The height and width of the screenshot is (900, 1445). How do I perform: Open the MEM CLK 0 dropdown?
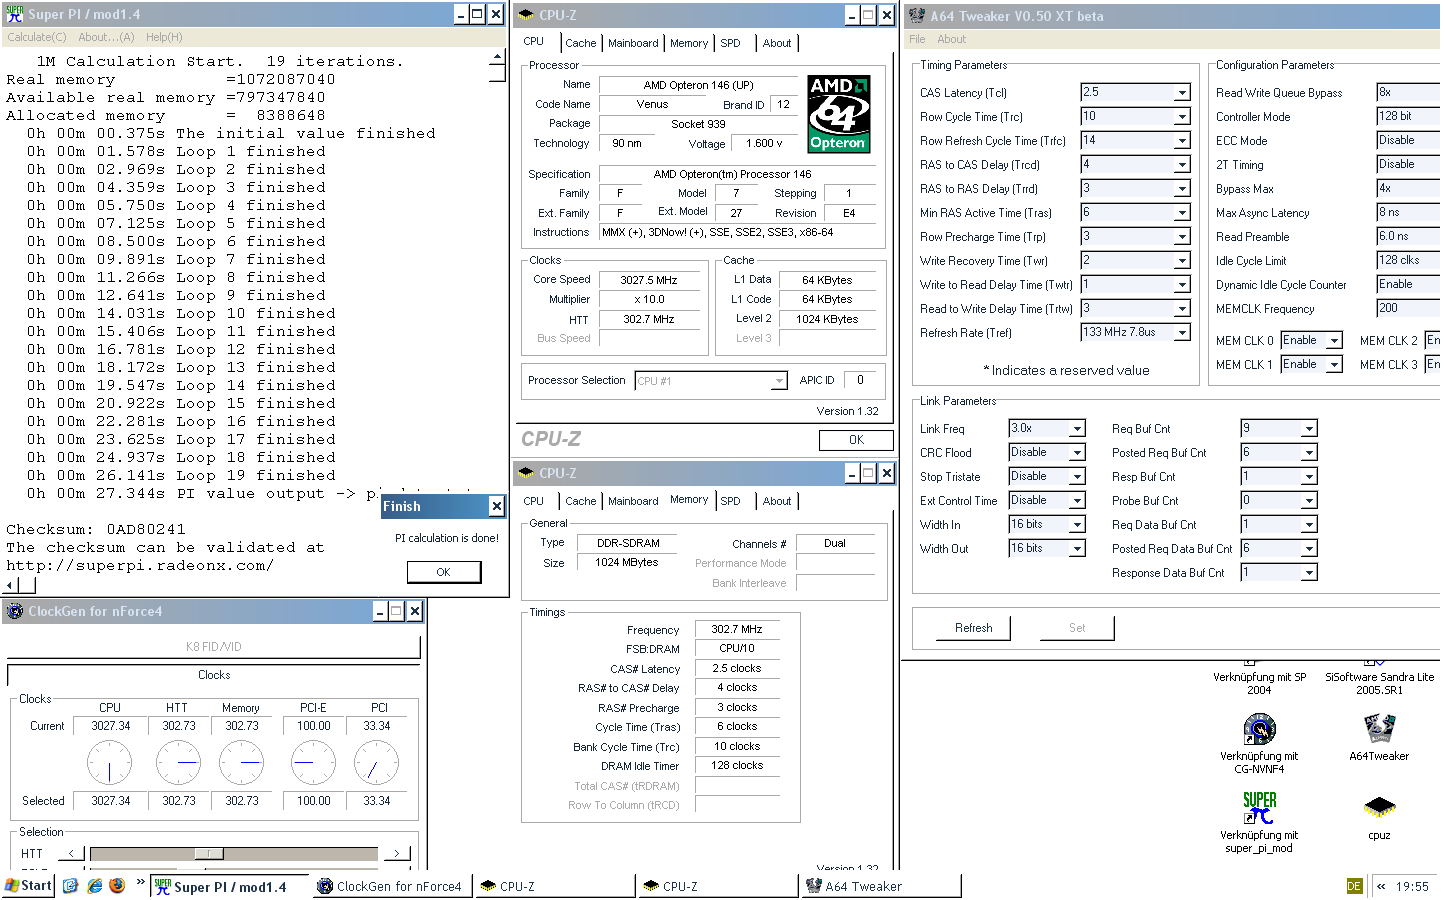pos(1334,340)
